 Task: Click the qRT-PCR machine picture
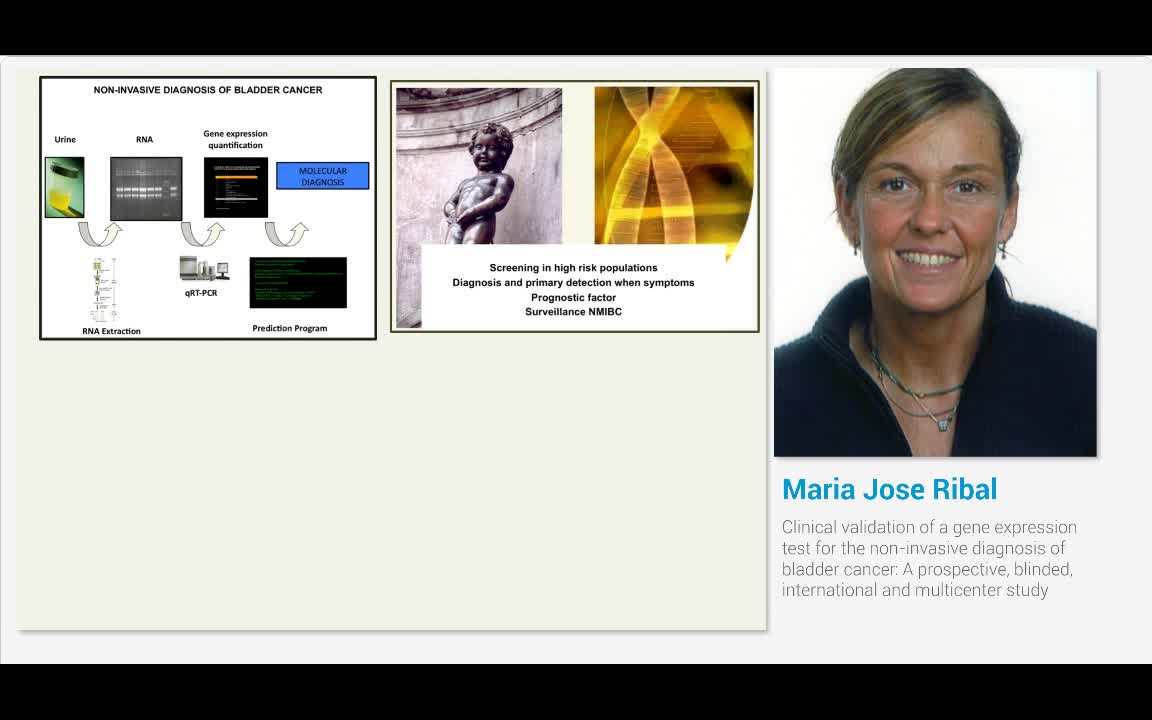click(x=203, y=269)
